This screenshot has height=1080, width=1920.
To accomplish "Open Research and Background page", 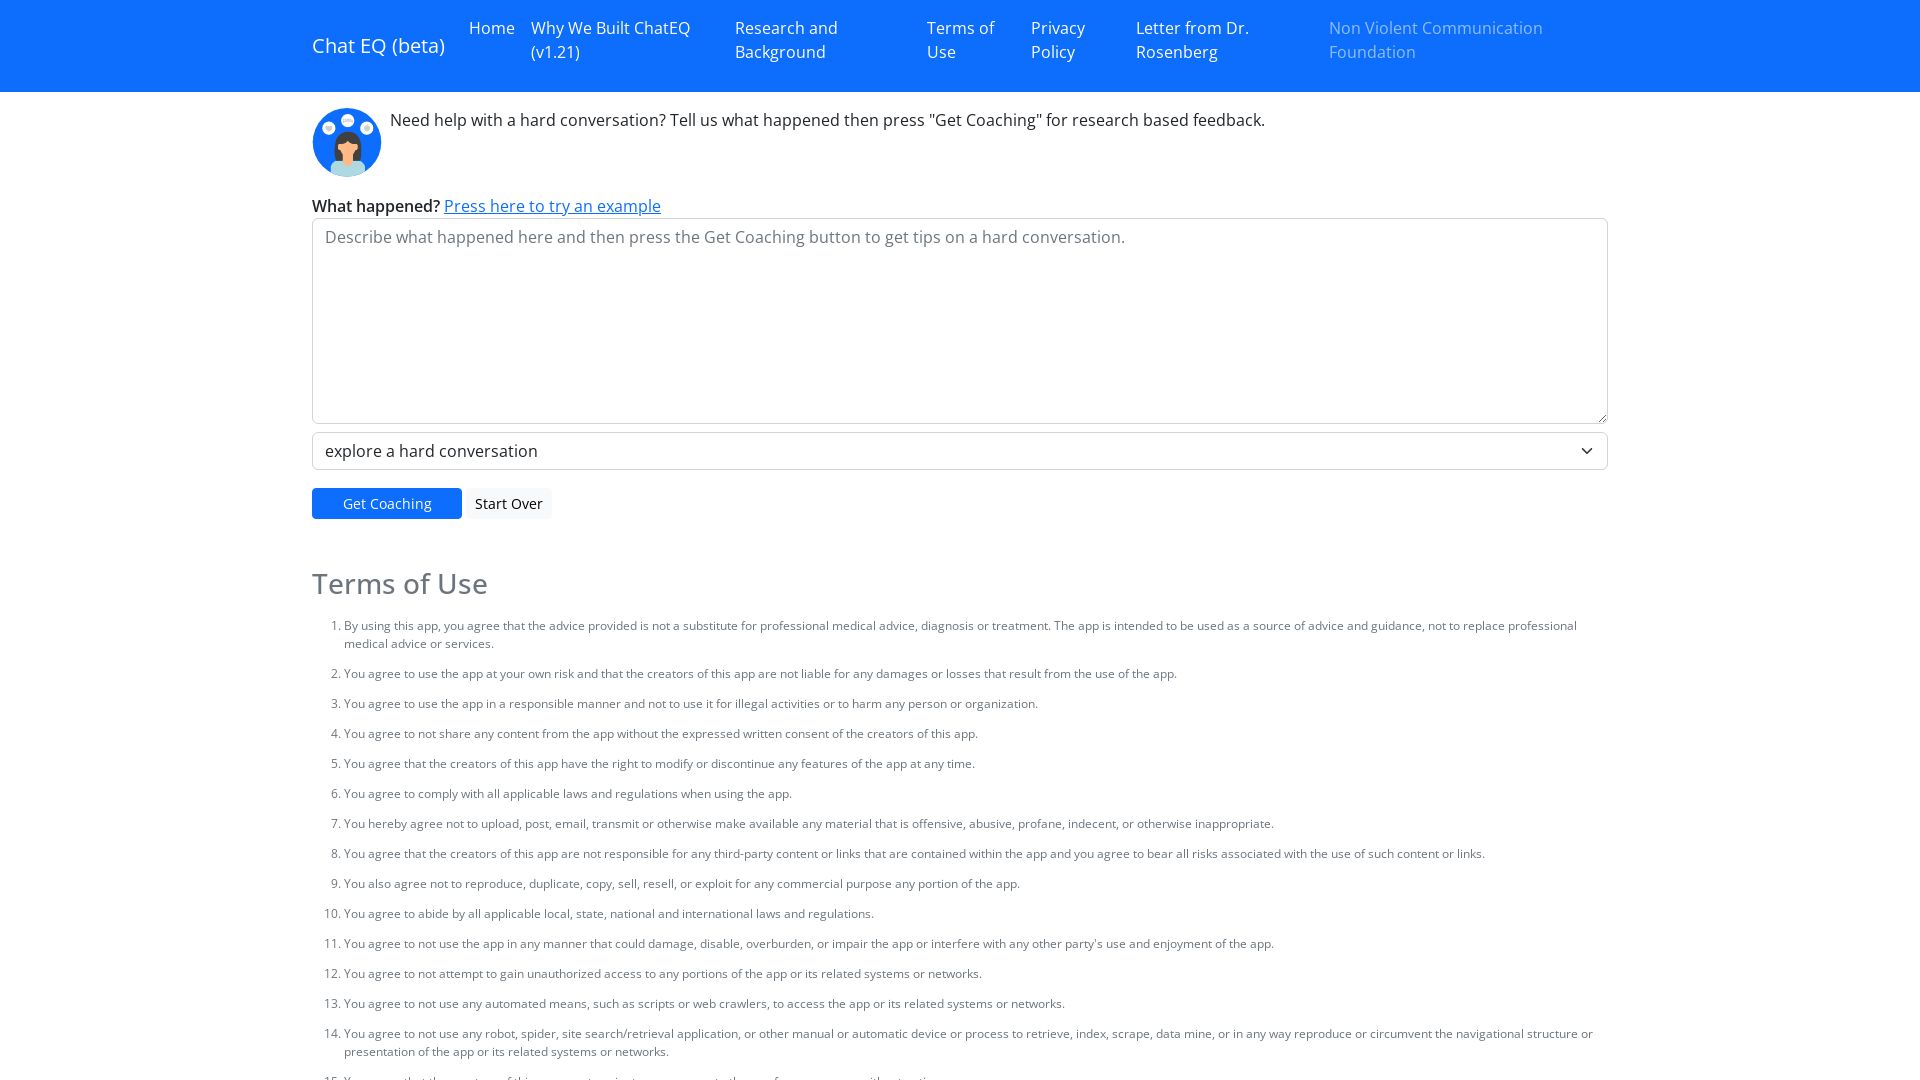I will click(786, 40).
